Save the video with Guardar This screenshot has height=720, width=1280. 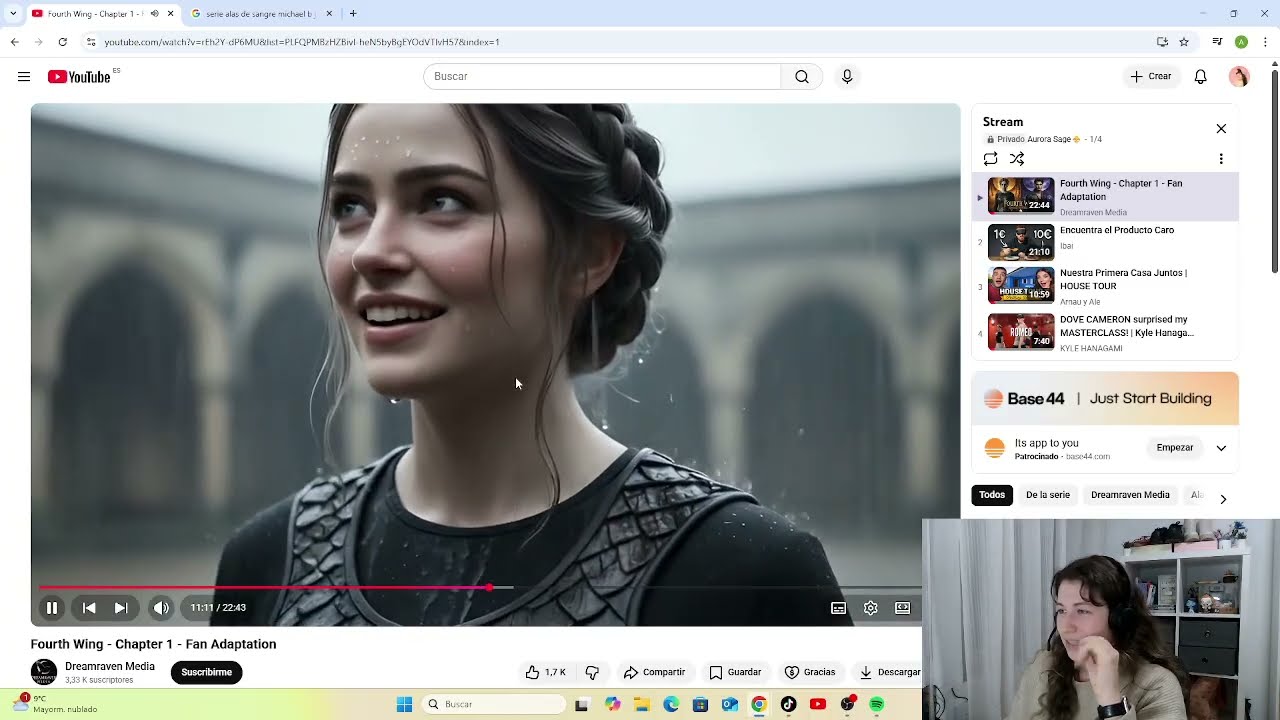coord(735,672)
